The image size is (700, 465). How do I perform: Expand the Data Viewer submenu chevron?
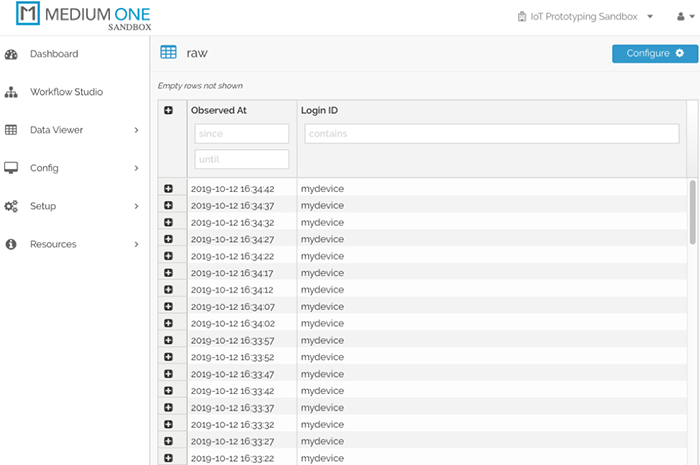136,130
